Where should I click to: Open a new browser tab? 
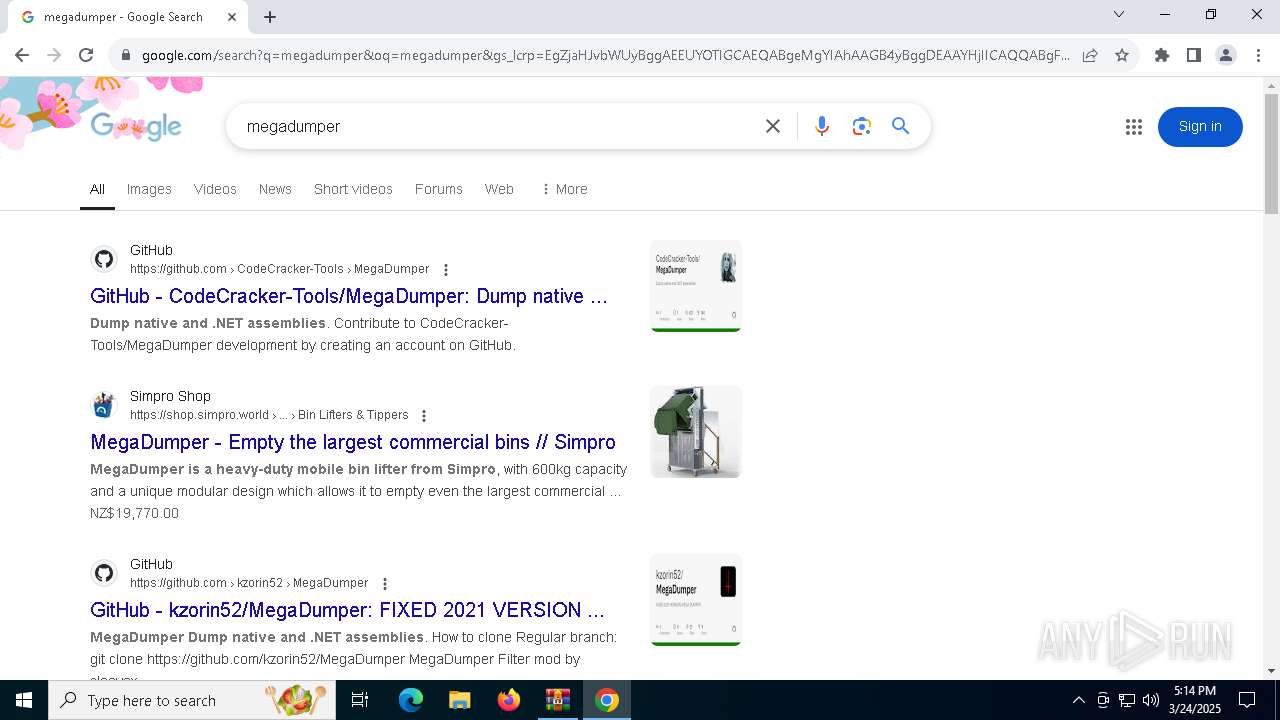click(270, 17)
